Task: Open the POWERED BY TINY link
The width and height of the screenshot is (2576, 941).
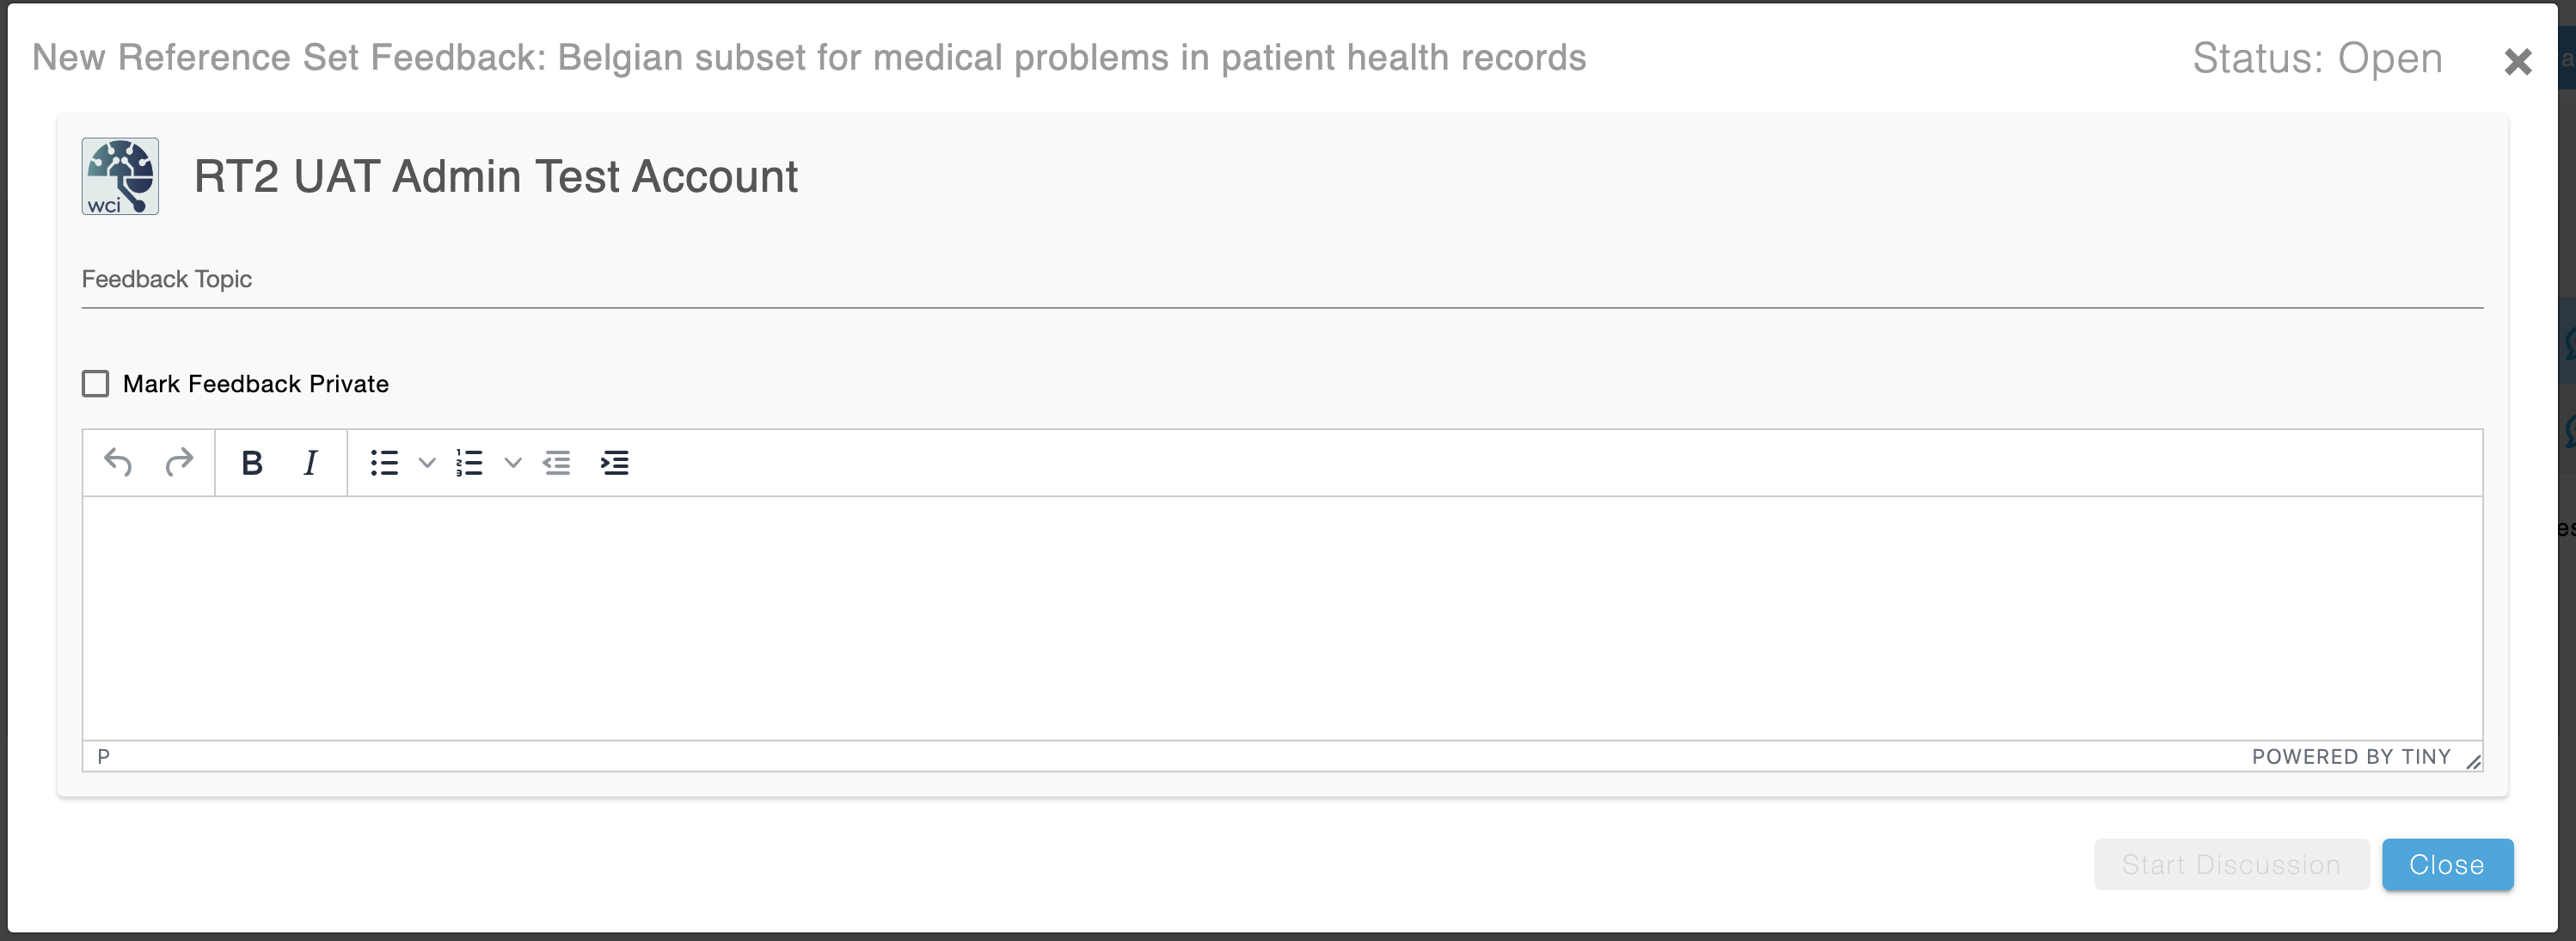Action: pyautogui.click(x=2351, y=757)
